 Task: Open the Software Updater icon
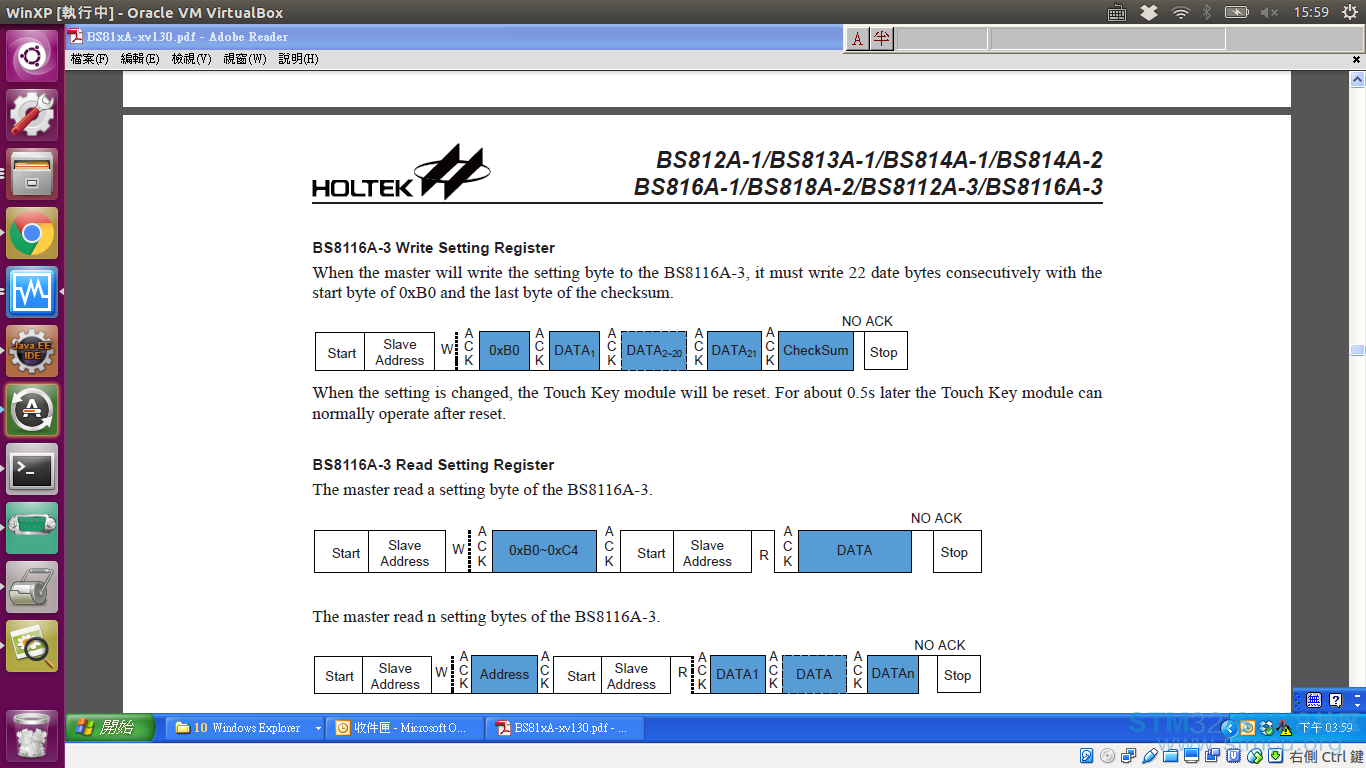32,410
